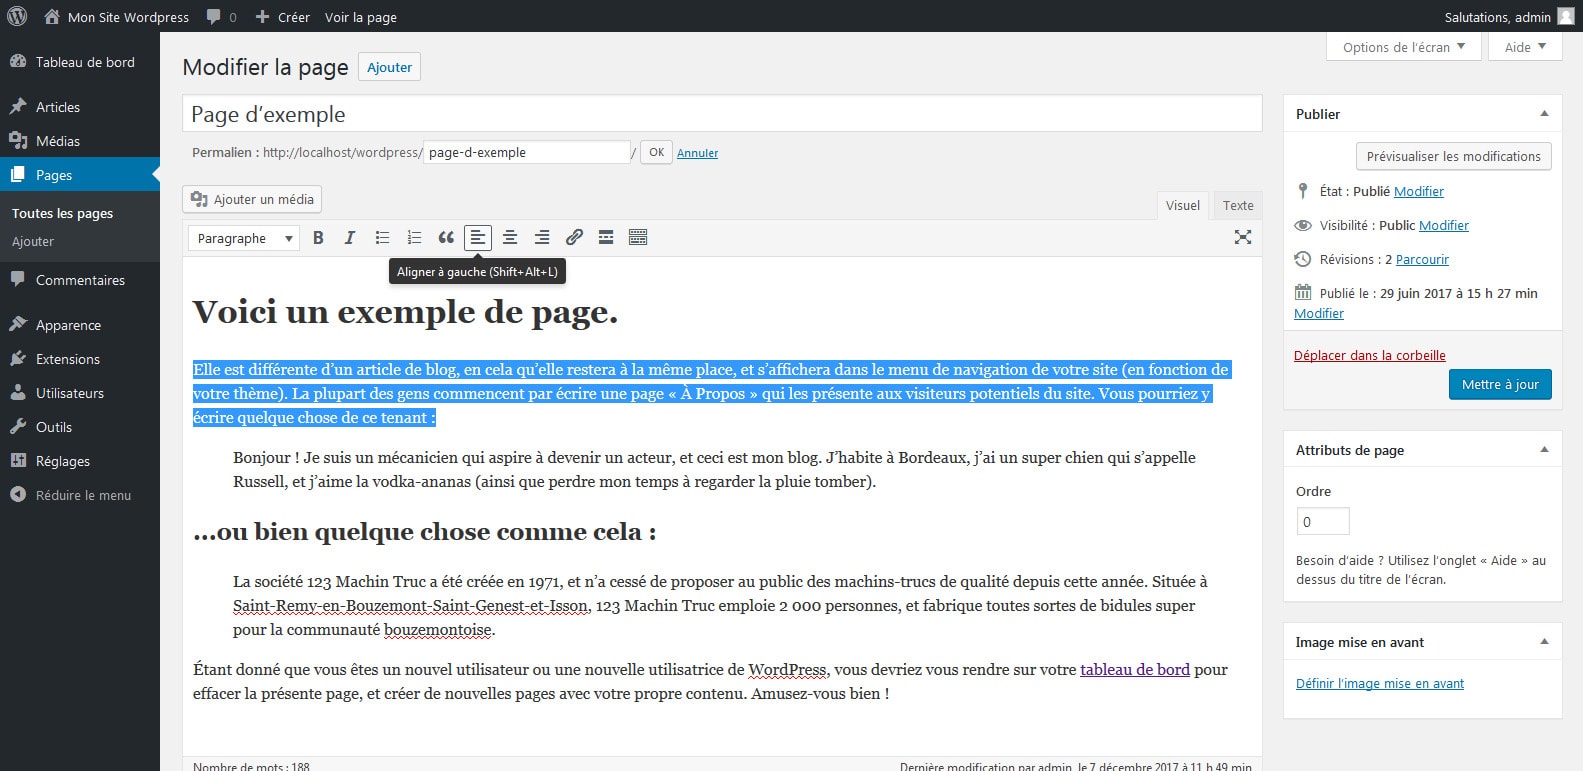Click Déplacer dans la corbeille
This screenshot has width=1583, height=771.
(x=1369, y=355)
